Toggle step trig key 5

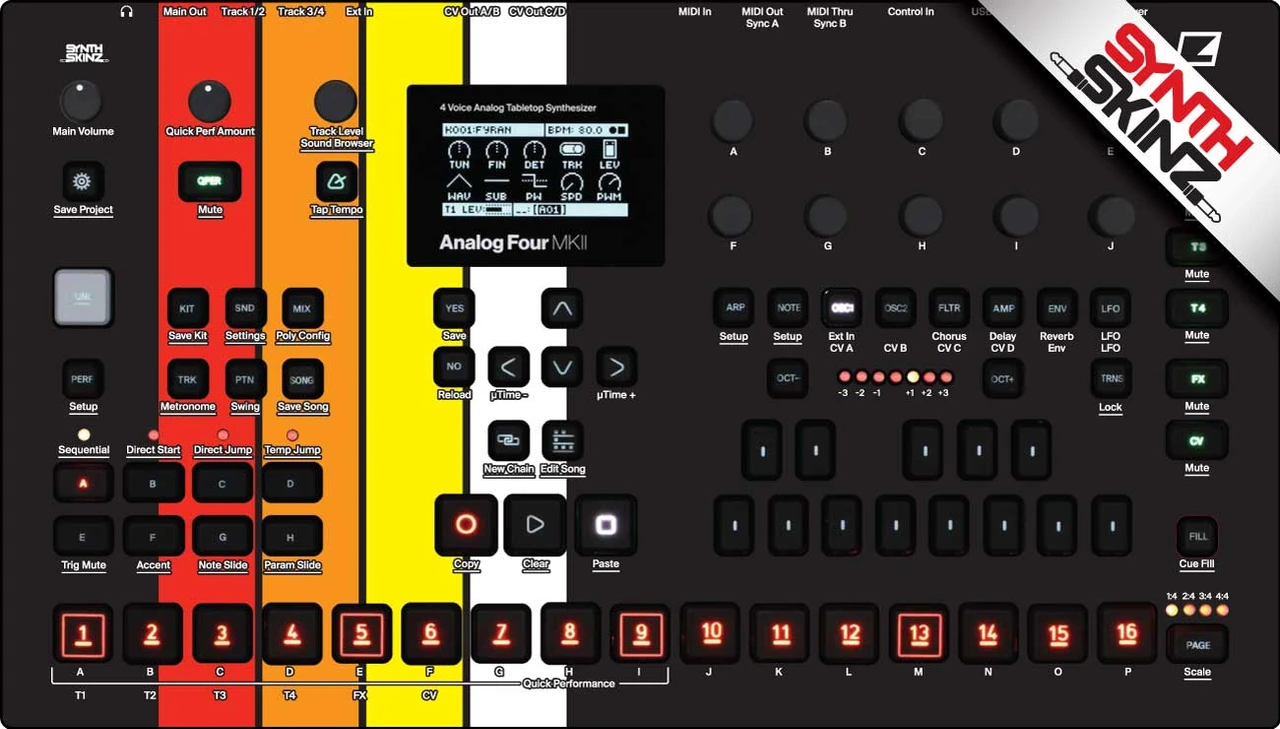(x=362, y=633)
